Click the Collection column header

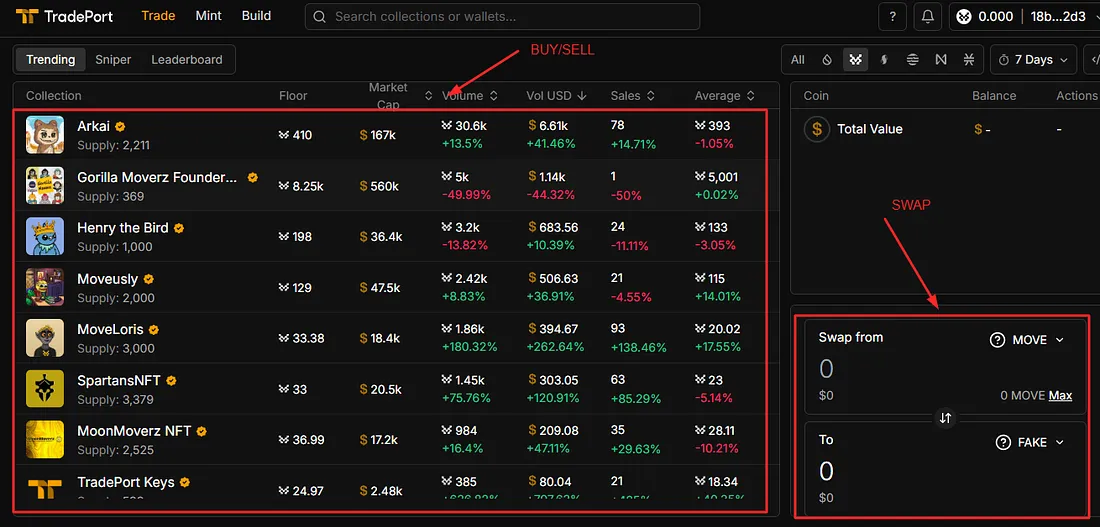54,95
